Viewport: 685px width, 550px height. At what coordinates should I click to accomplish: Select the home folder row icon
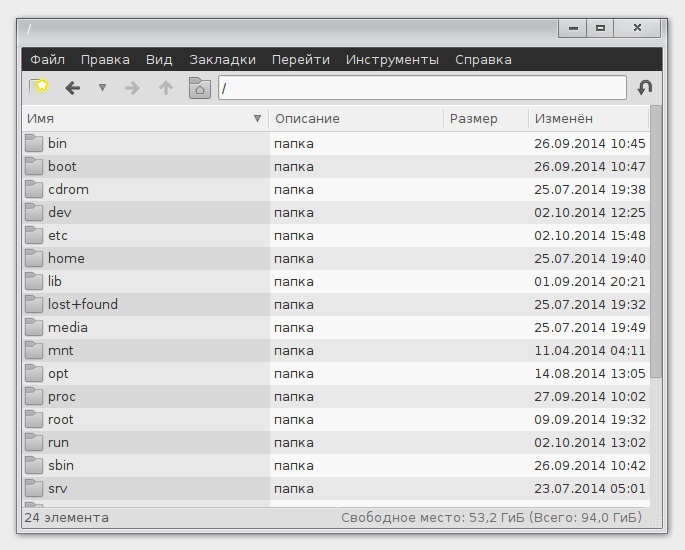click(x=34, y=259)
